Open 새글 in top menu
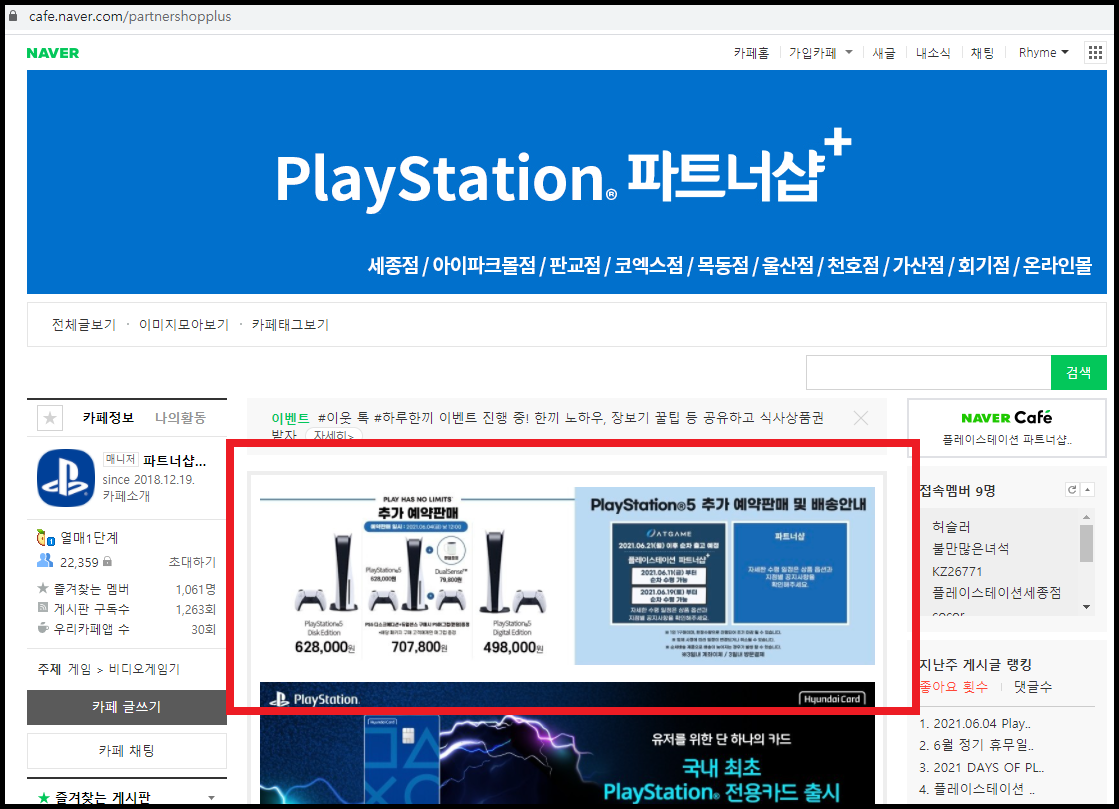This screenshot has height=809, width=1119. point(883,53)
